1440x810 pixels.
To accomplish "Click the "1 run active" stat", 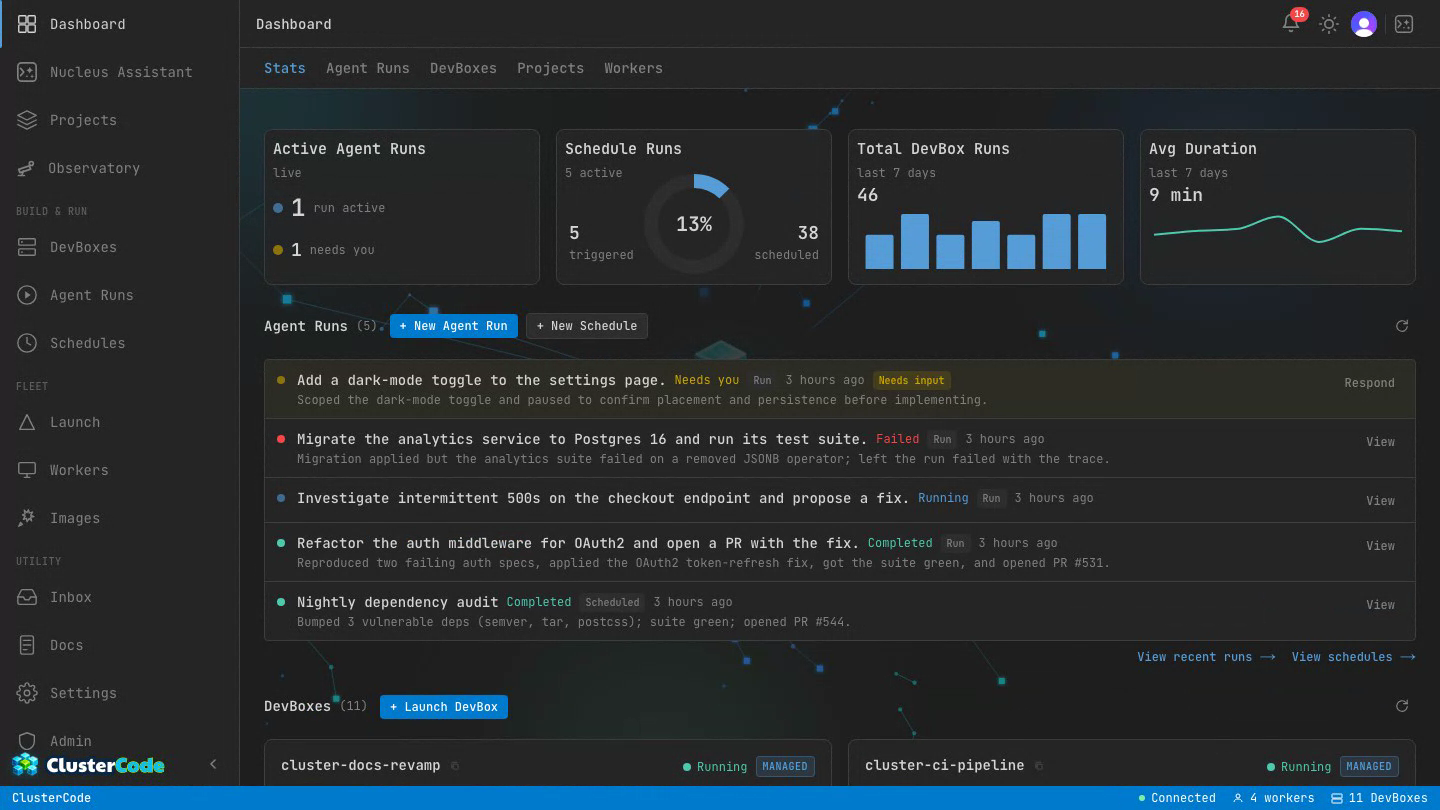I will tap(329, 208).
